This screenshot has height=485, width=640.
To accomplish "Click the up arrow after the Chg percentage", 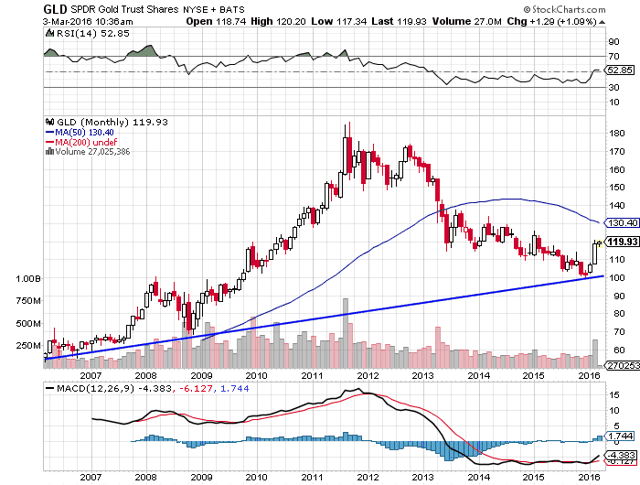I will click(x=602, y=22).
